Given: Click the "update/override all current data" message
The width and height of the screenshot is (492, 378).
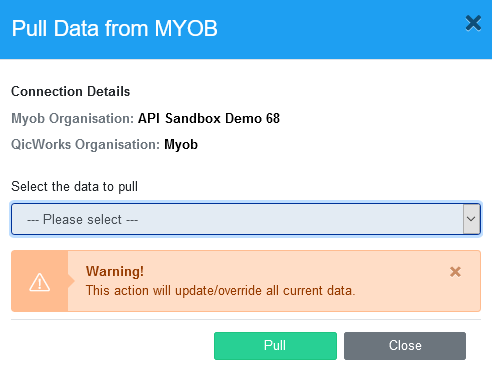Looking at the screenshot, I should [265, 291].
